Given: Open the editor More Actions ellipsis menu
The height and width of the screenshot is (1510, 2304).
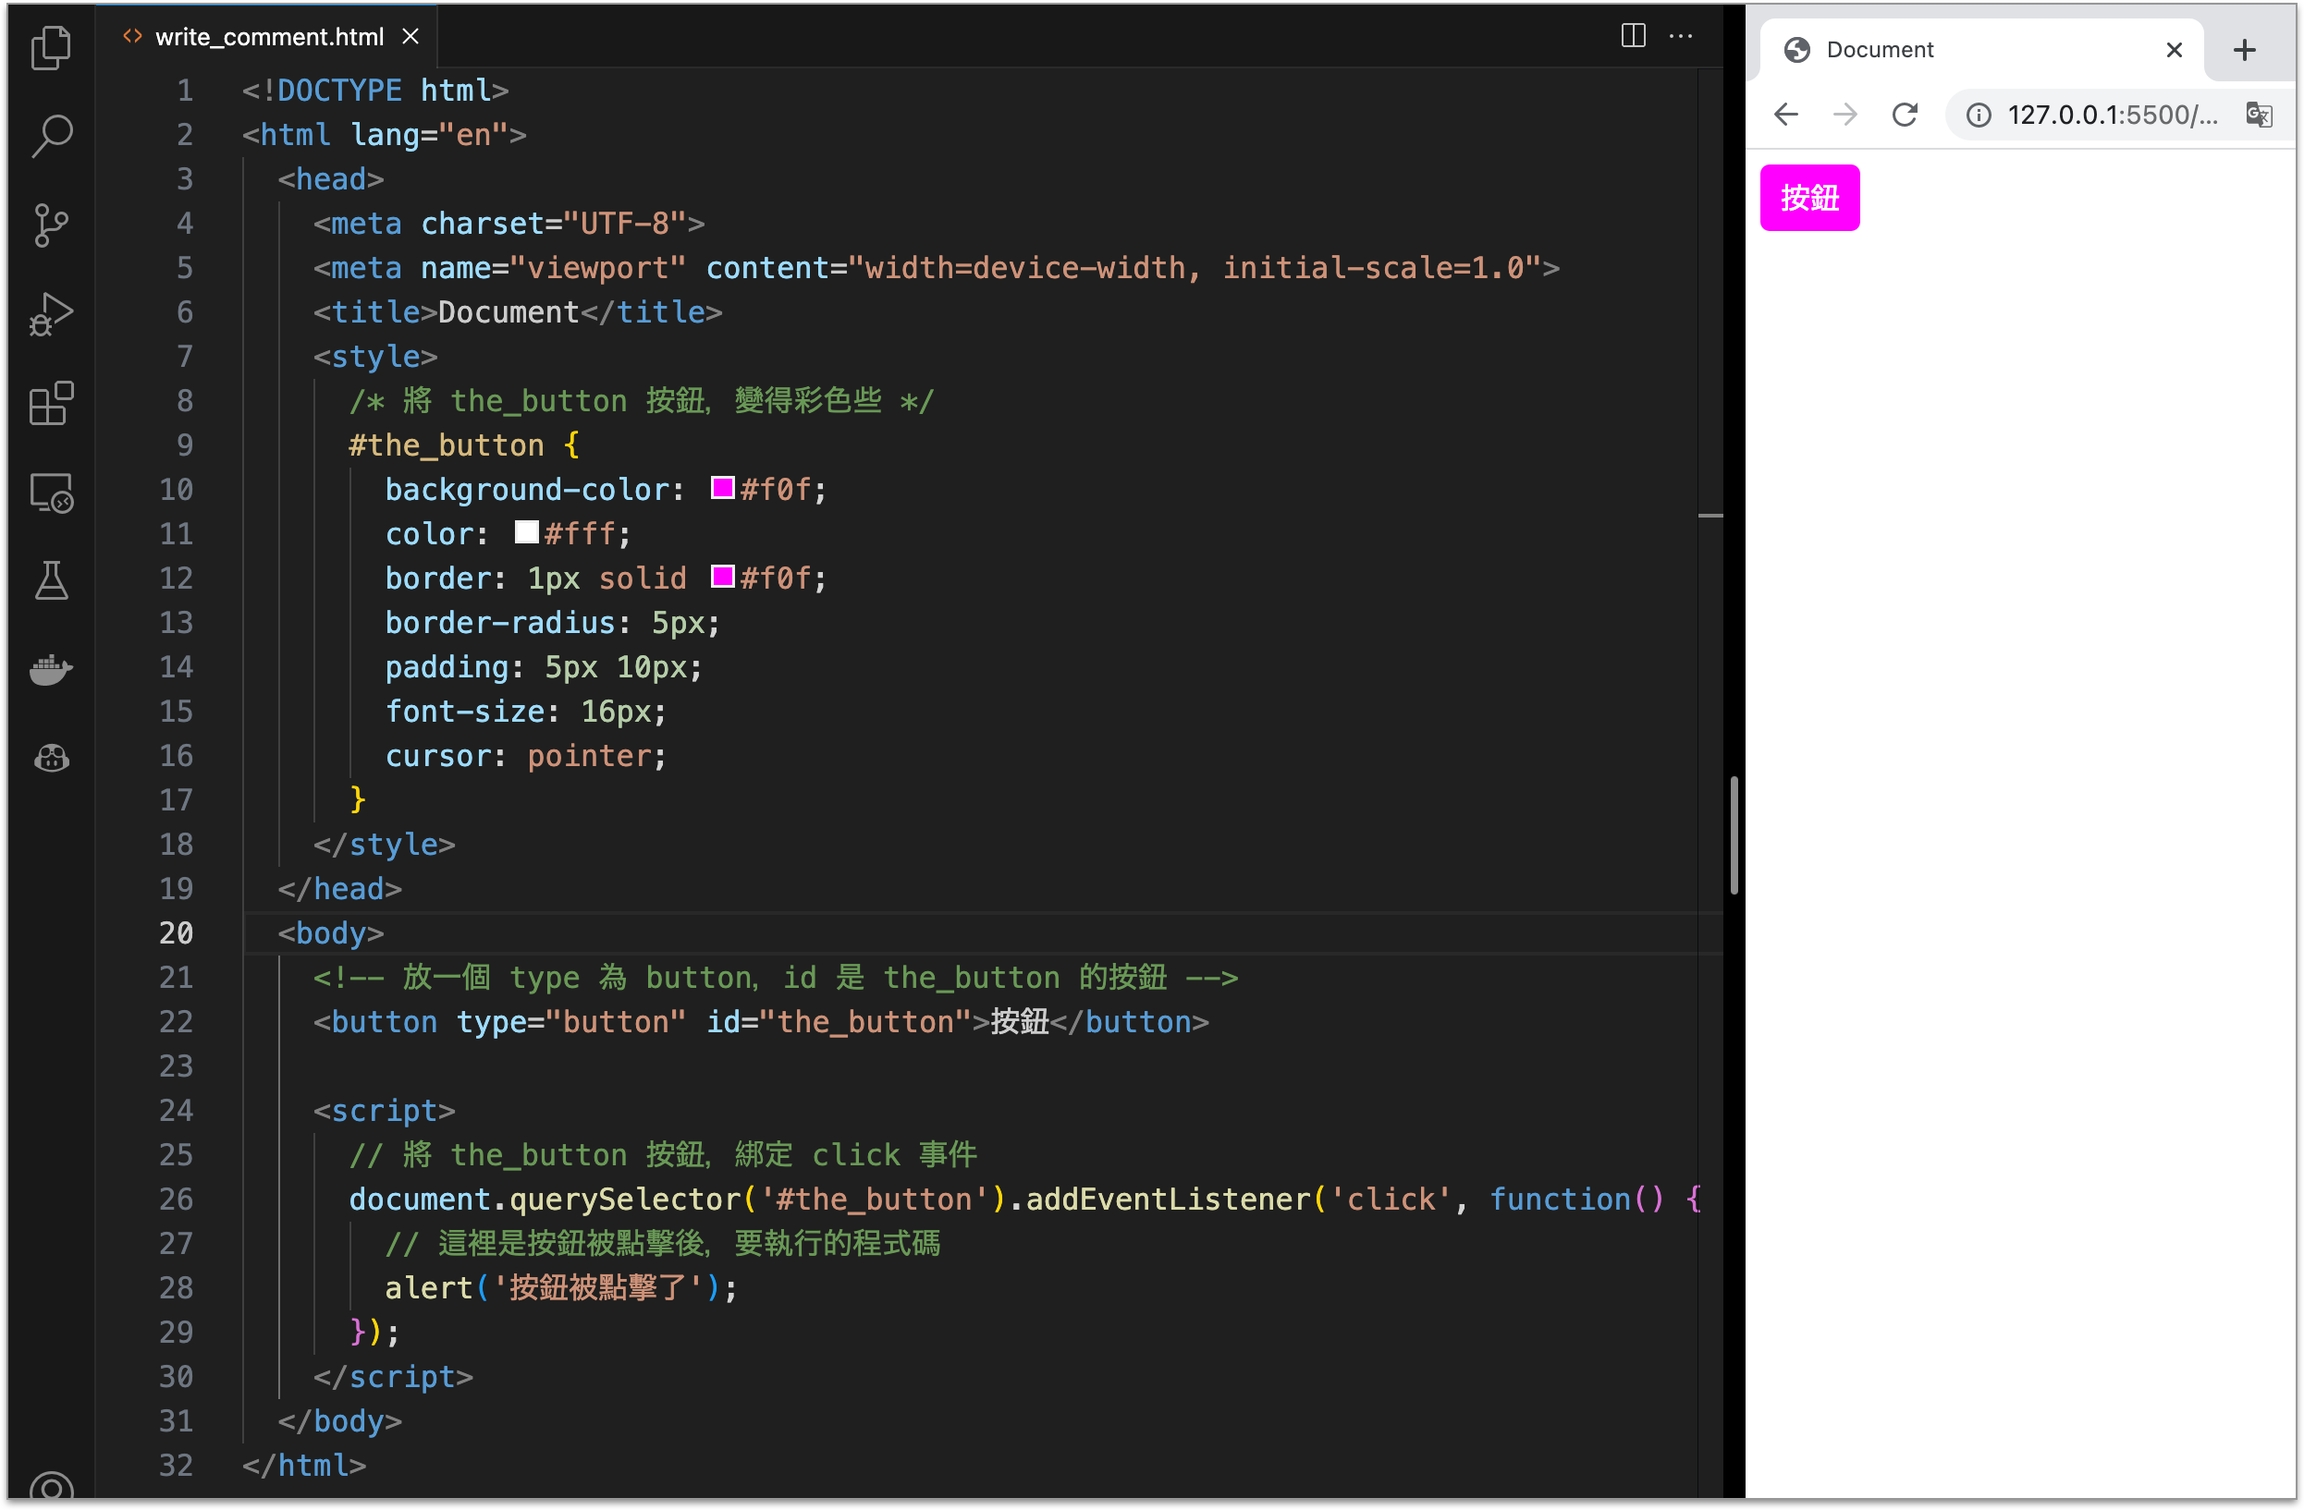Looking at the screenshot, I should pos(1681,36).
